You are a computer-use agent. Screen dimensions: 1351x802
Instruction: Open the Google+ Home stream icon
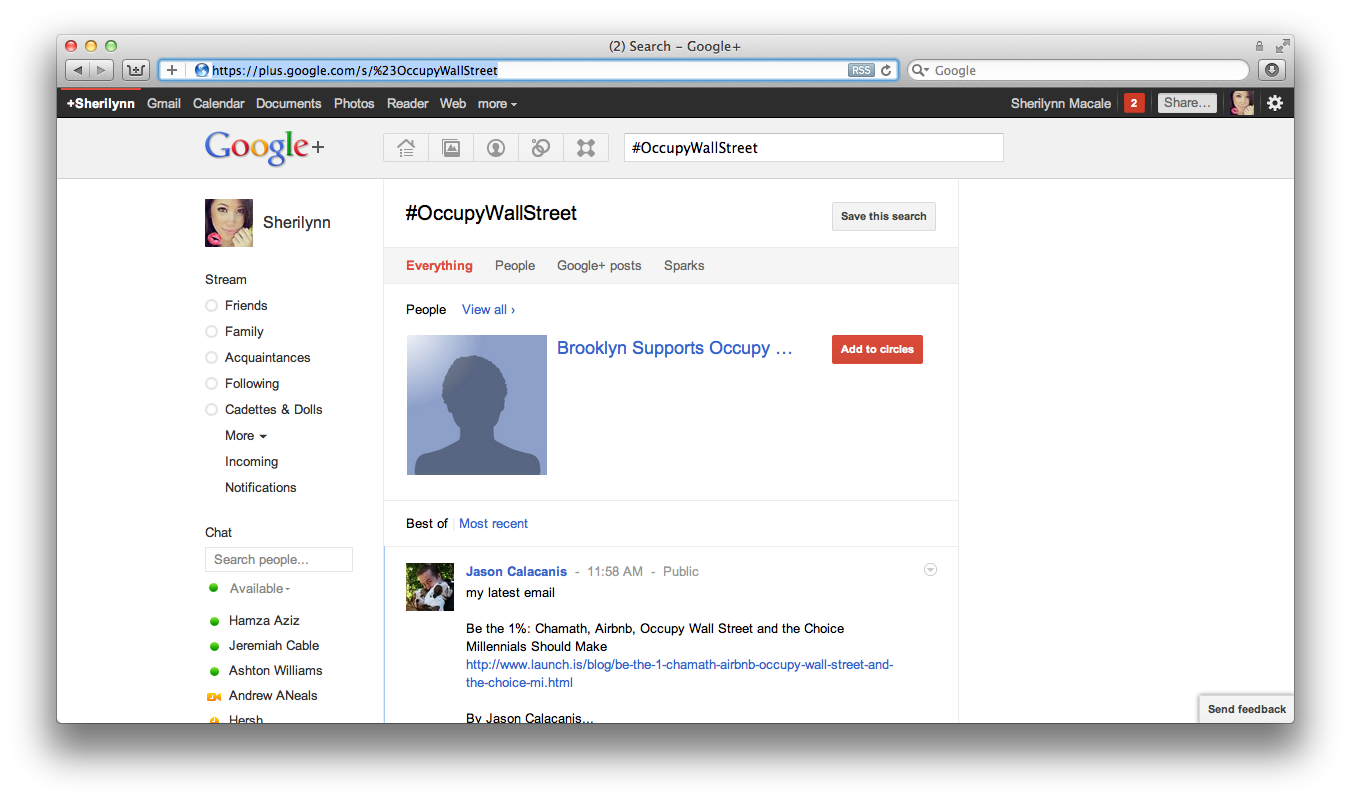point(406,148)
